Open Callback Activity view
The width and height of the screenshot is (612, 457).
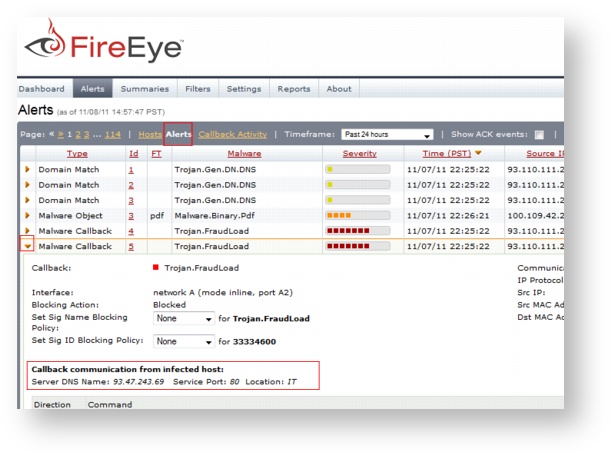233,134
